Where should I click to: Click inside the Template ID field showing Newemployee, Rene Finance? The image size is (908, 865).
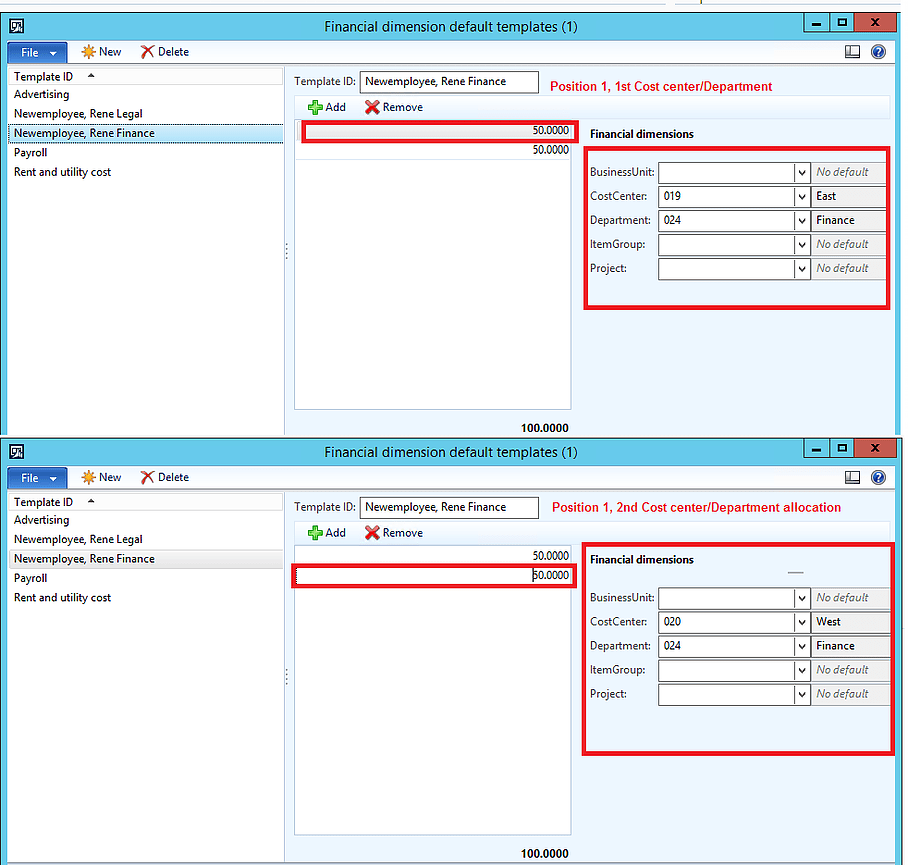pos(448,82)
